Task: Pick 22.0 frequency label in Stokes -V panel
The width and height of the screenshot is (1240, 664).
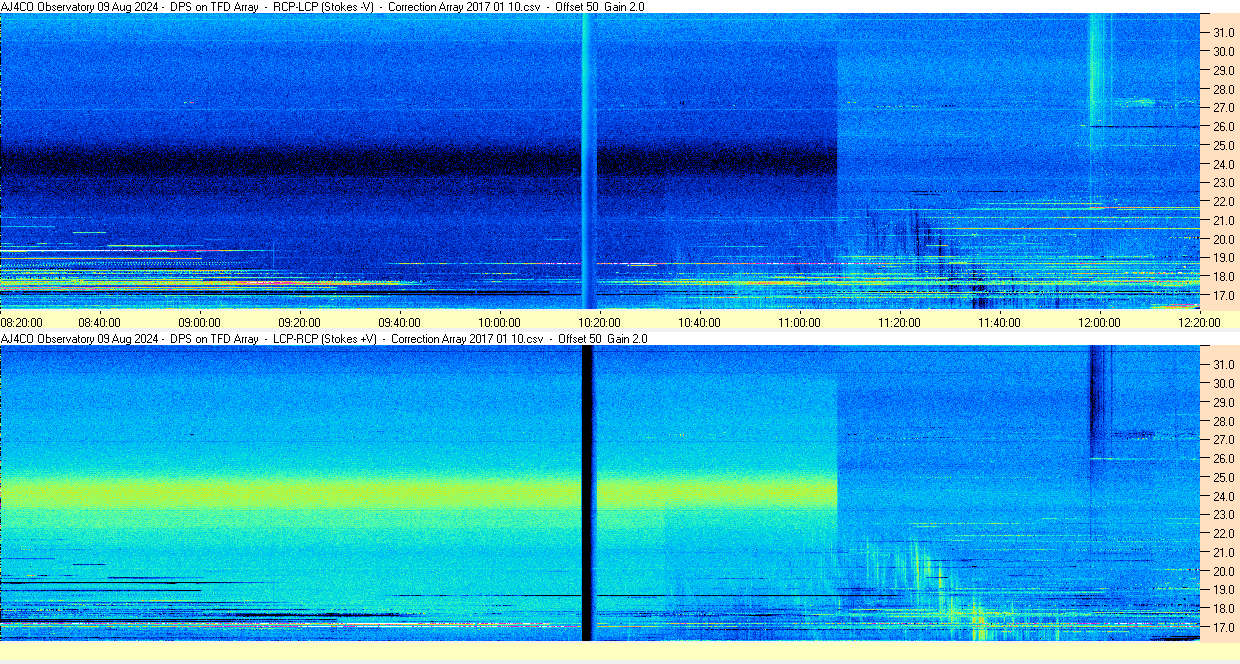Action: tap(1223, 202)
